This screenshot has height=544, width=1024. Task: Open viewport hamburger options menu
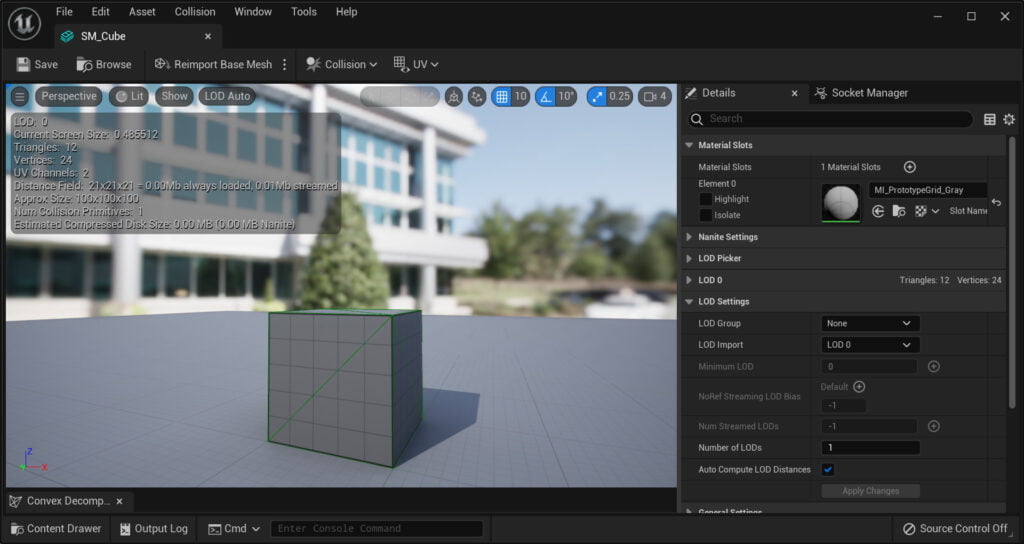pos(20,97)
